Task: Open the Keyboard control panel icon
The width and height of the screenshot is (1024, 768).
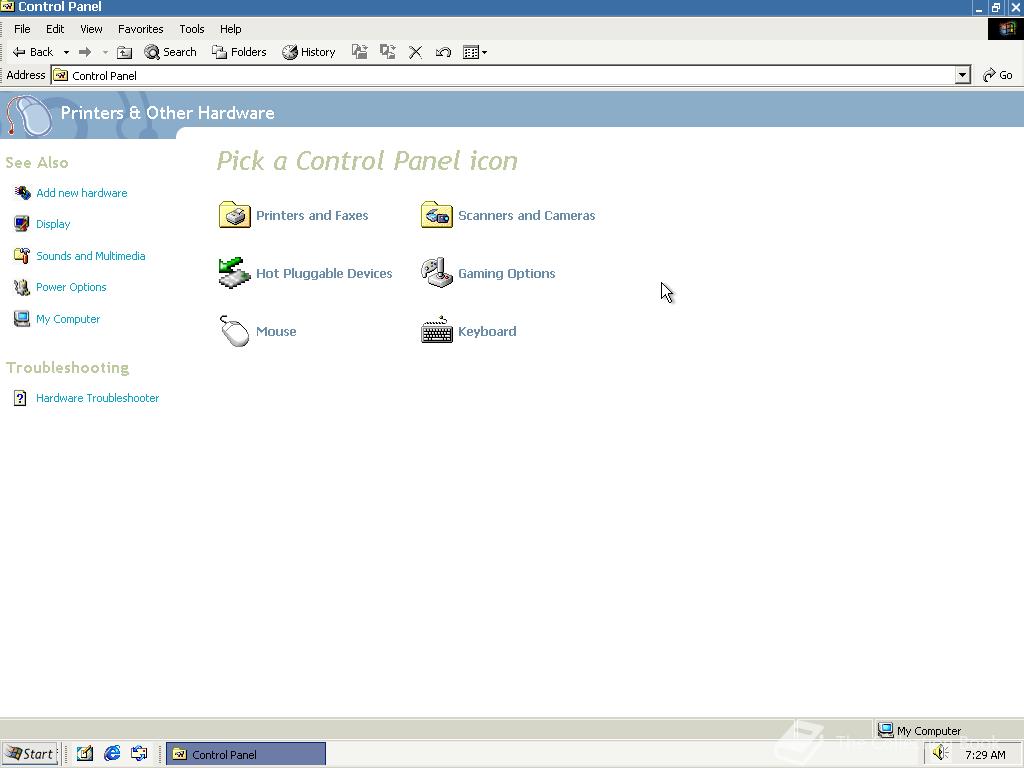Action: tap(437, 331)
